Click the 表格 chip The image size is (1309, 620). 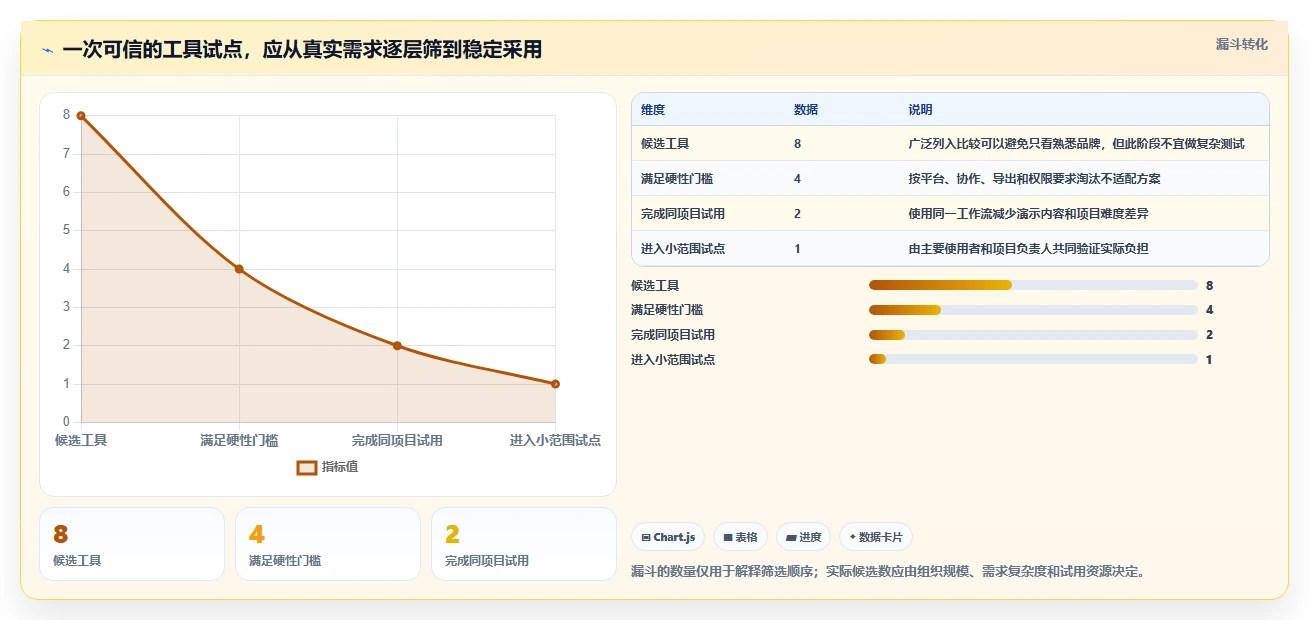pyautogui.click(x=740, y=537)
